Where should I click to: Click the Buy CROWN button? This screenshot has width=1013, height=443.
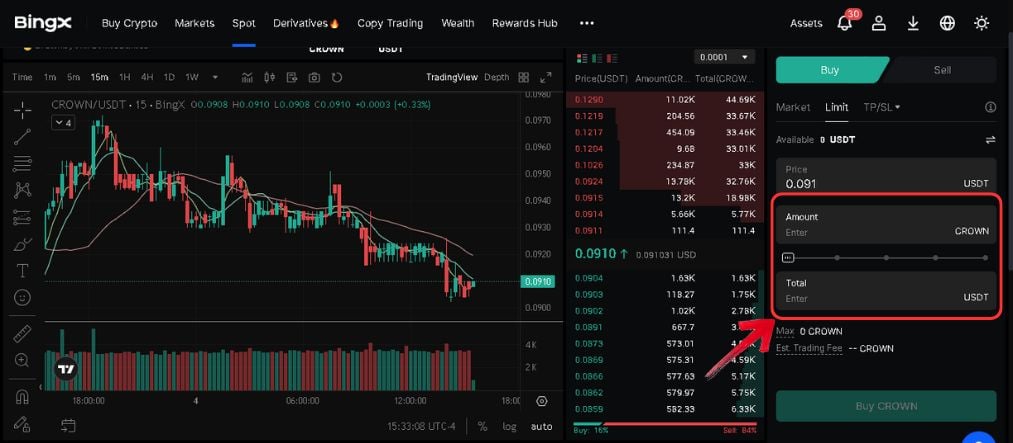[886, 406]
